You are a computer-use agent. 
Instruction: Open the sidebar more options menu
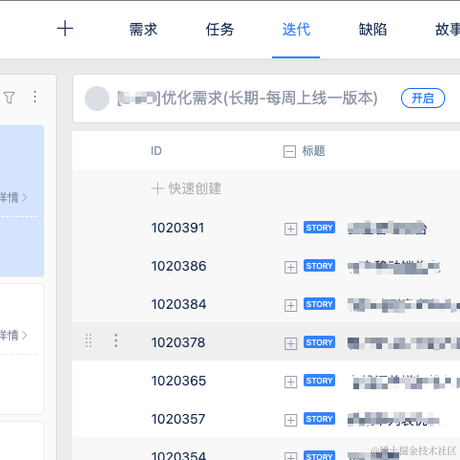coord(35,97)
